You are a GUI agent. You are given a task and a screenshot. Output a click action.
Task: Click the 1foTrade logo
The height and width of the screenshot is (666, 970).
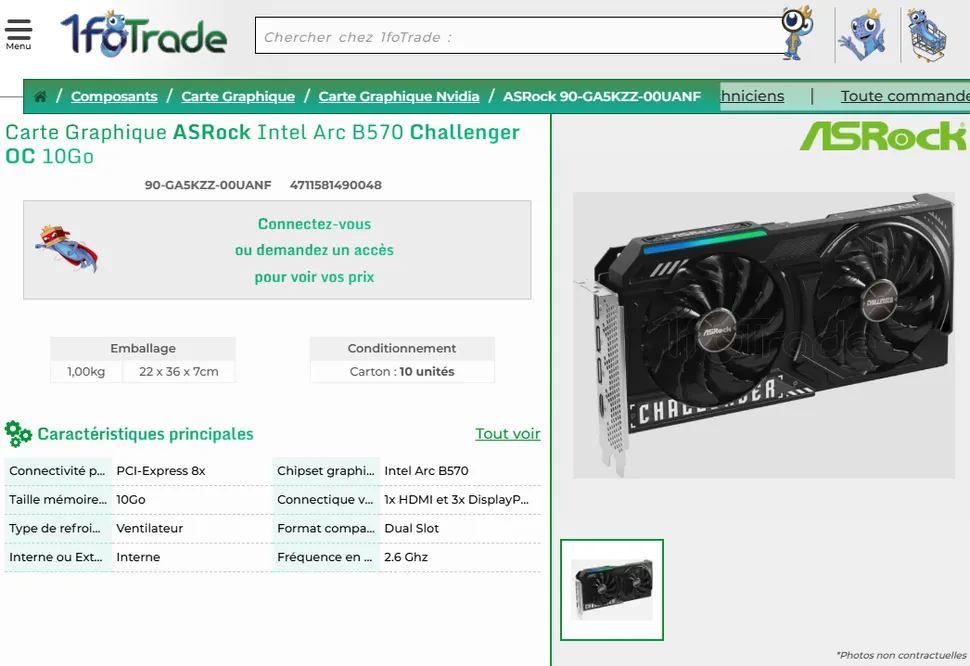point(144,35)
